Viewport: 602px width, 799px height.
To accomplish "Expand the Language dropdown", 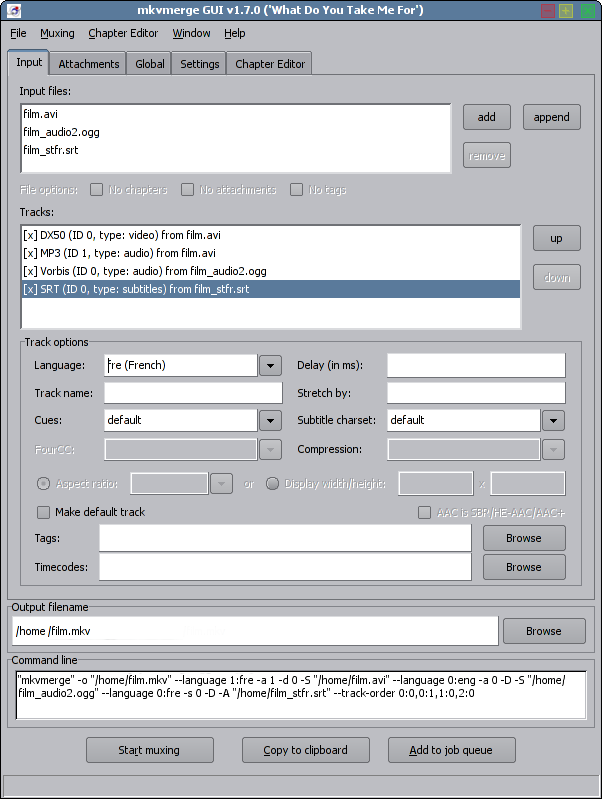I will point(270,365).
